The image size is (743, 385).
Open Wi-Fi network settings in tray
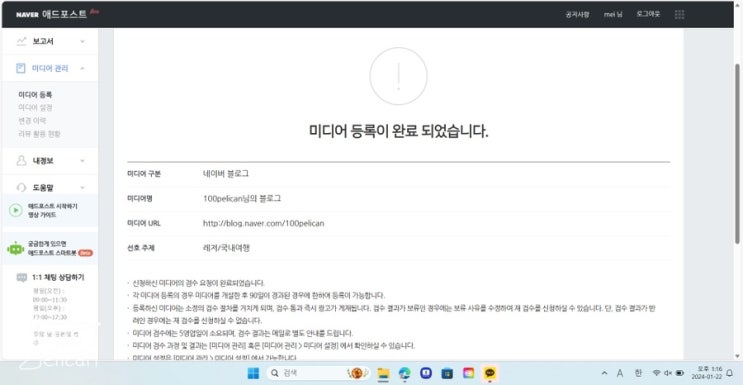(656, 373)
